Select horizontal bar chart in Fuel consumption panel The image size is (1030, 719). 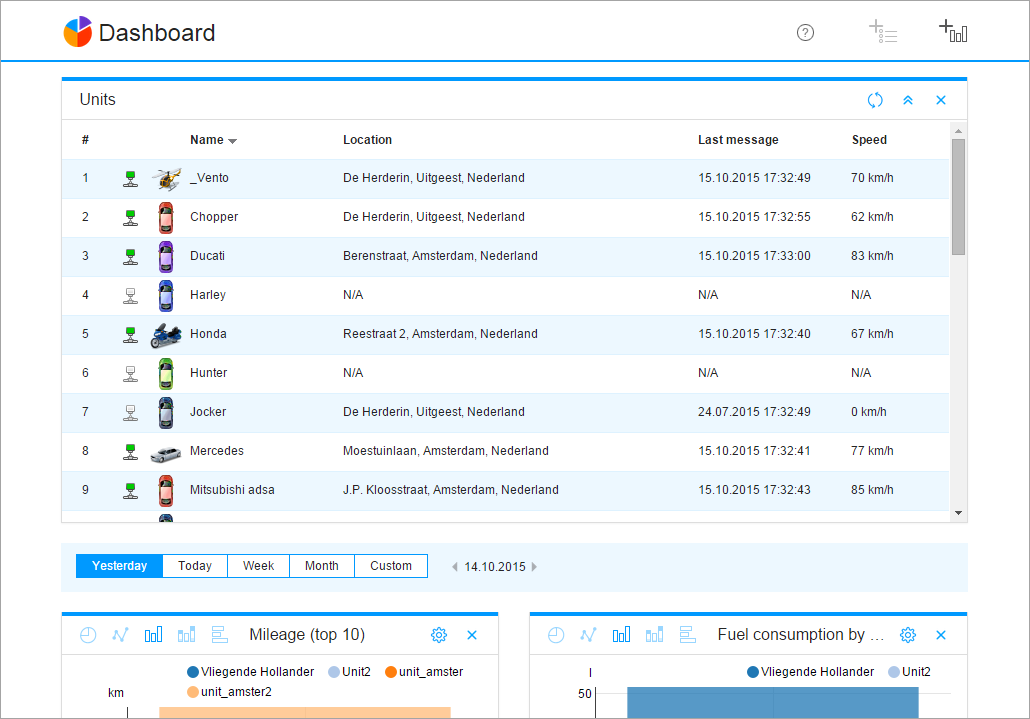pos(687,635)
